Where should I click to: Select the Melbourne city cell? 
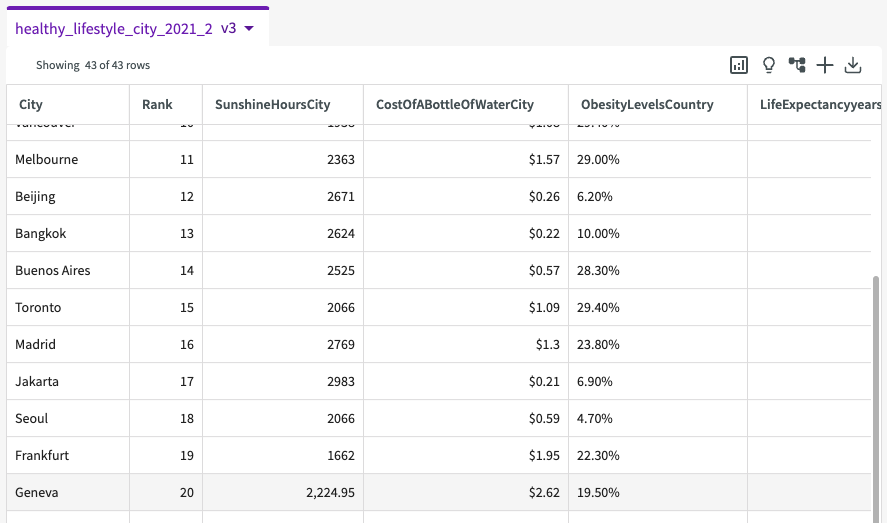pyautogui.click(x=68, y=159)
